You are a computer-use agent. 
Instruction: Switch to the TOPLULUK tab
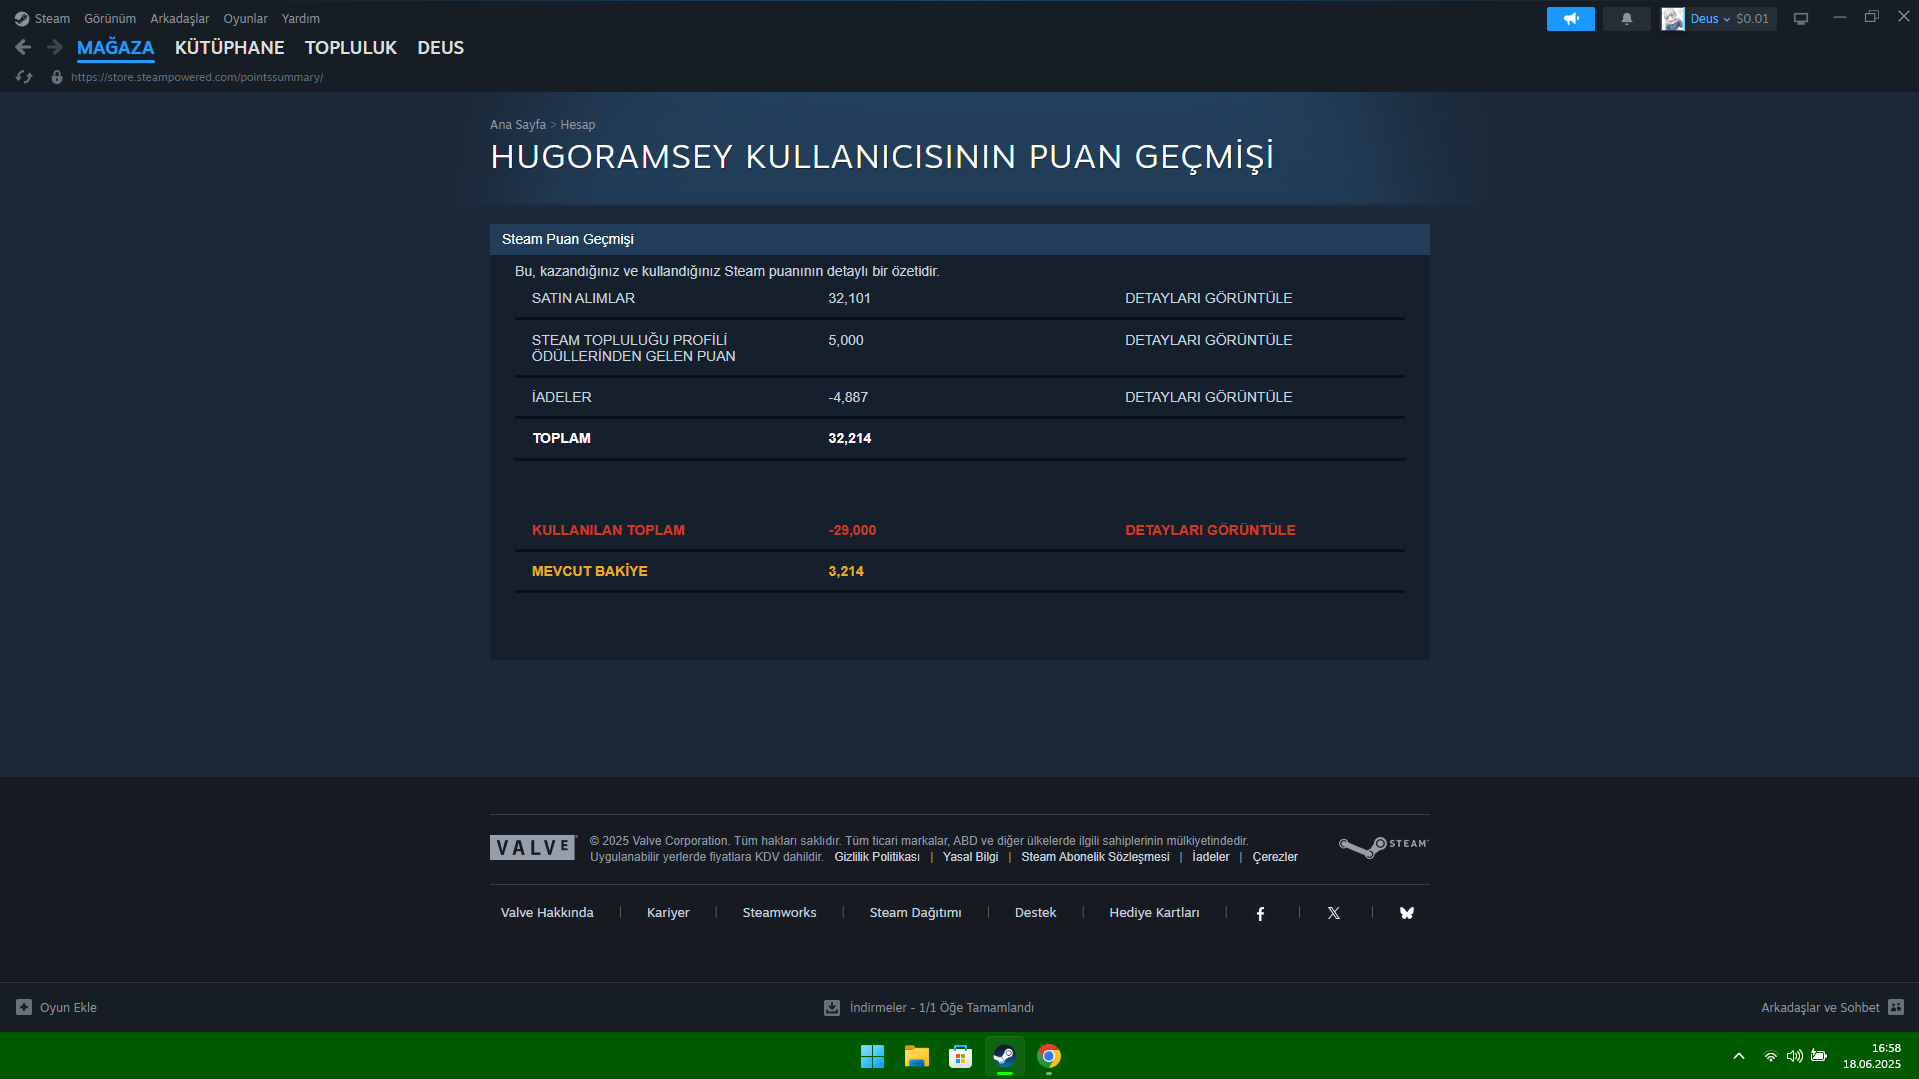[351, 47]
